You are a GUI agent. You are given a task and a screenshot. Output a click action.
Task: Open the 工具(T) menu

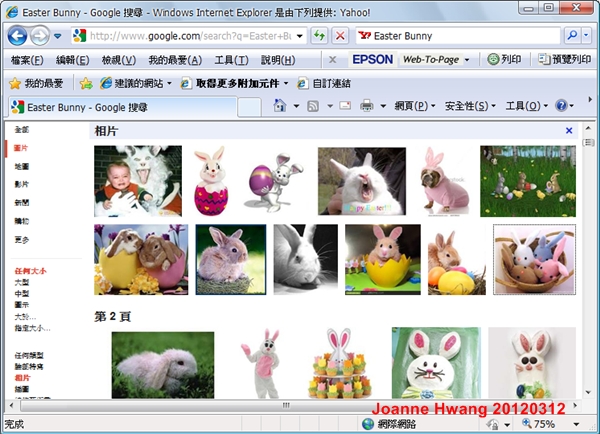coord(232,60)
